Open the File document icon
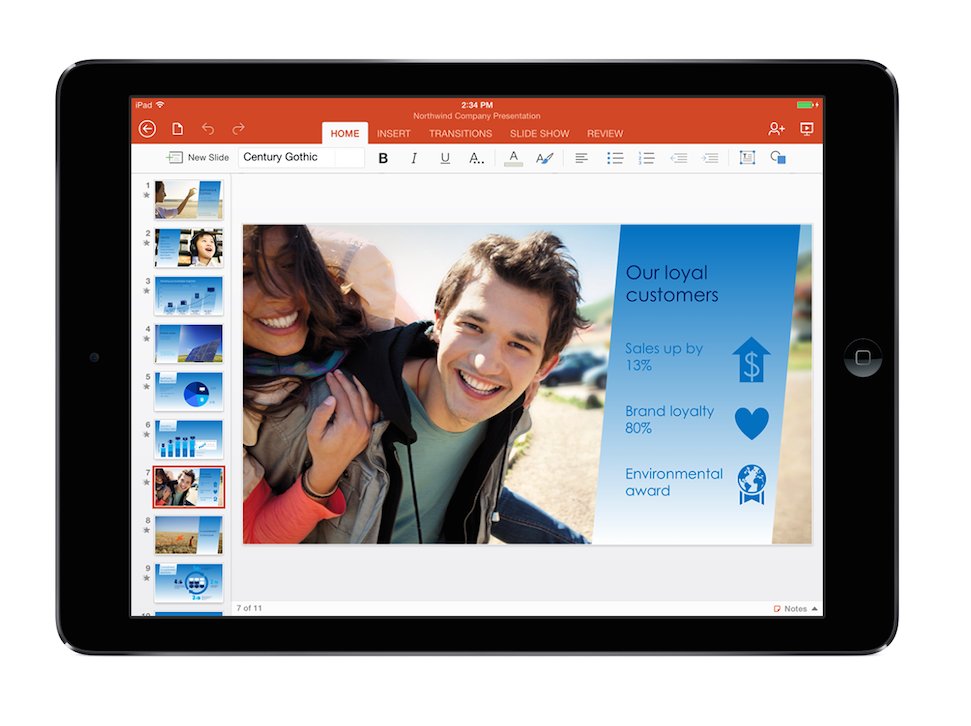Image resolution: width=971 pixels, height=726 pixels. (x=177, y=129)
